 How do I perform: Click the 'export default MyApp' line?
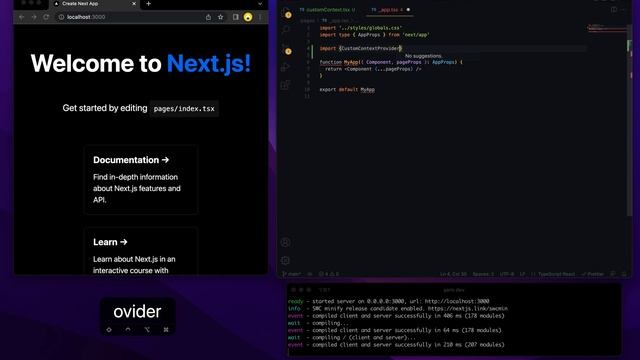click(347, 89)
